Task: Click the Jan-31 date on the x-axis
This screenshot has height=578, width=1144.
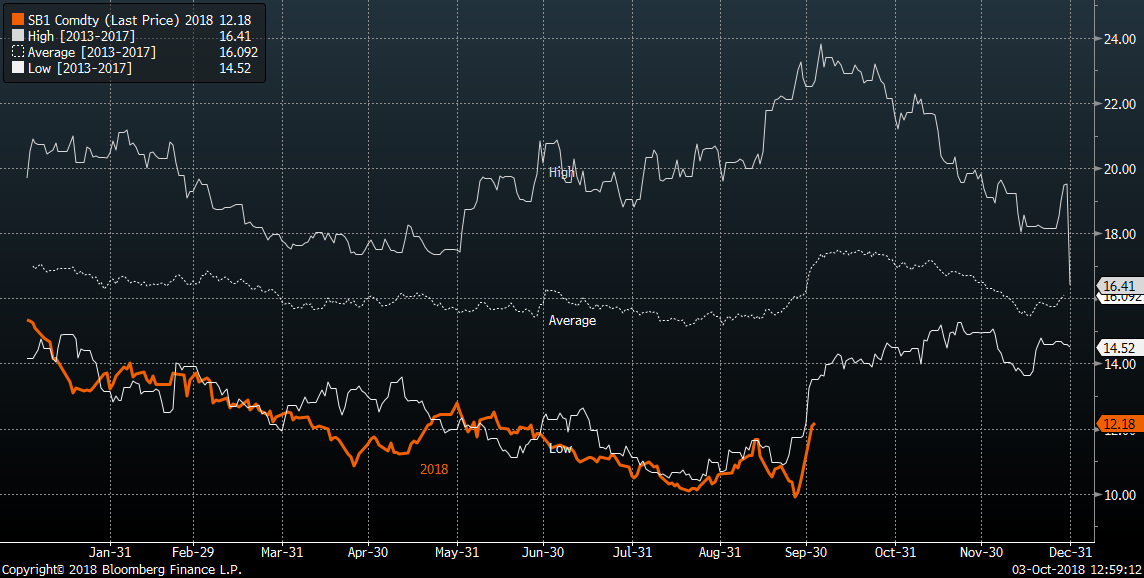Action: point(109,552)
